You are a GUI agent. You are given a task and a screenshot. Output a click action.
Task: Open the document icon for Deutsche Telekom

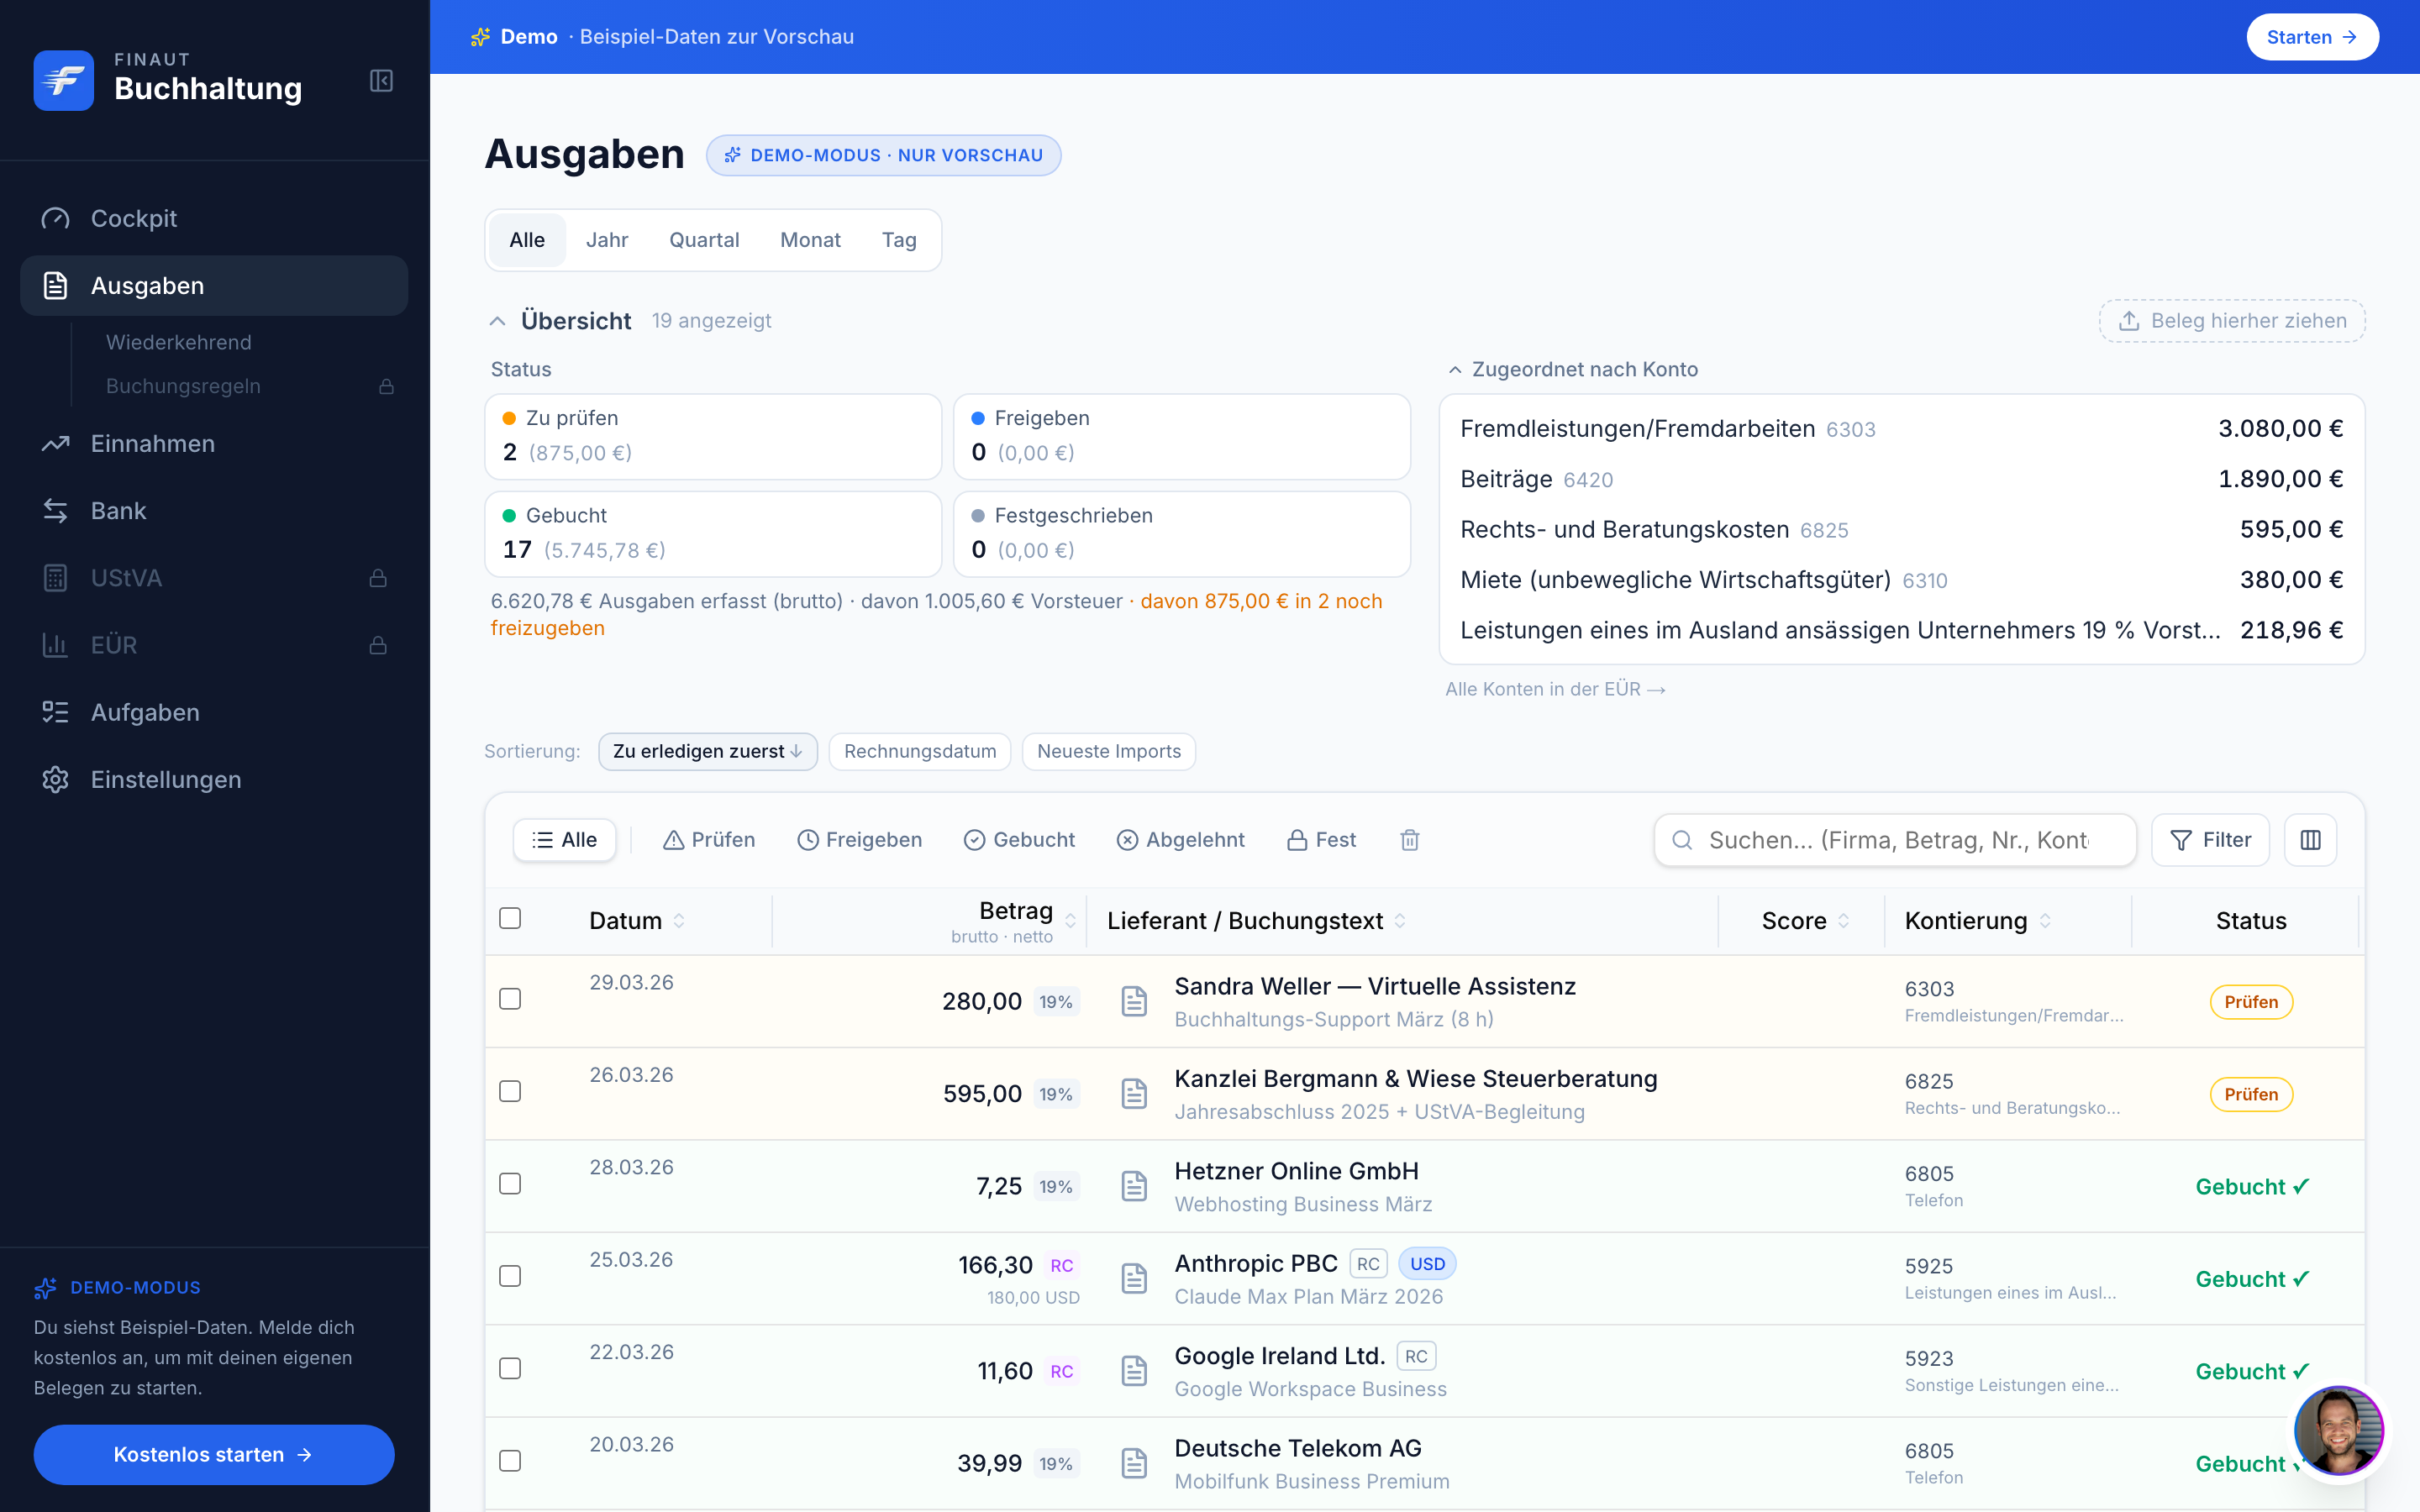(1134, 1463)
